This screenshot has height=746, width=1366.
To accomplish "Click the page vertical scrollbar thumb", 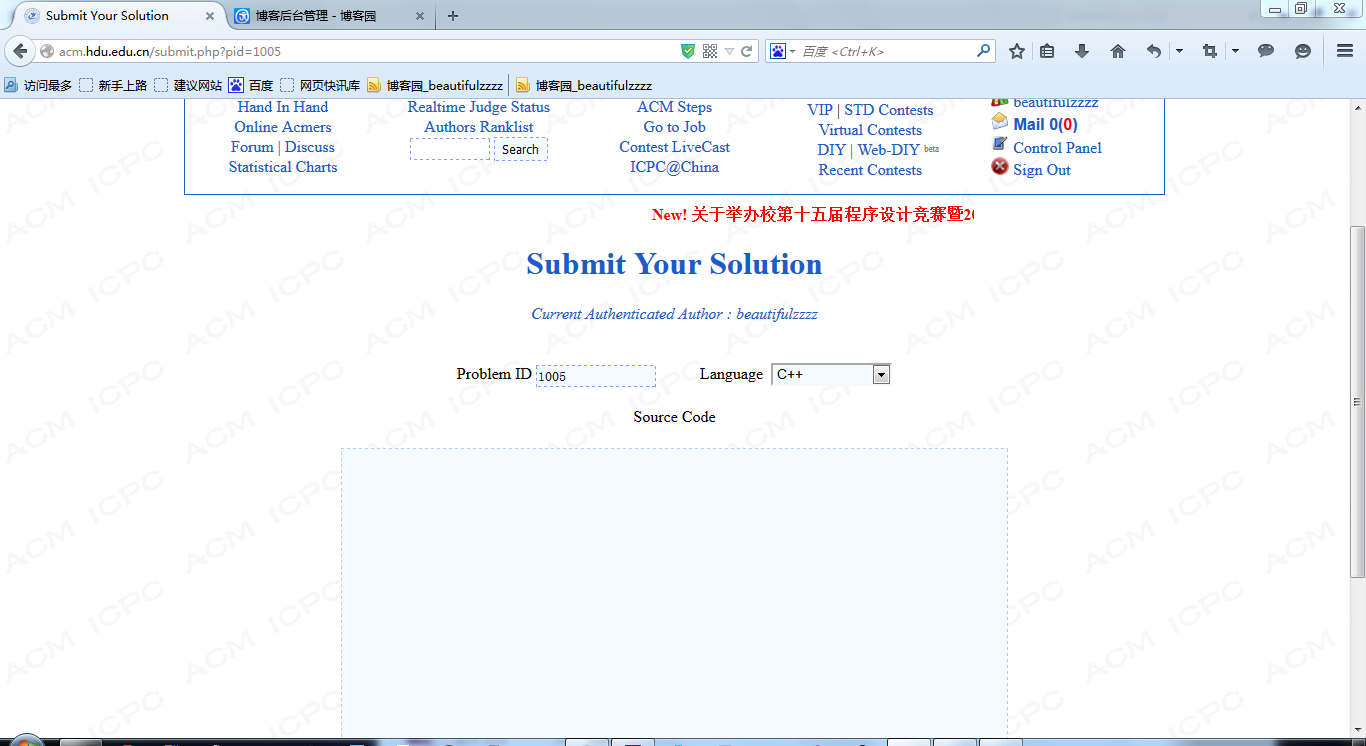I will pyautogui.click(x=1357, y=402).
